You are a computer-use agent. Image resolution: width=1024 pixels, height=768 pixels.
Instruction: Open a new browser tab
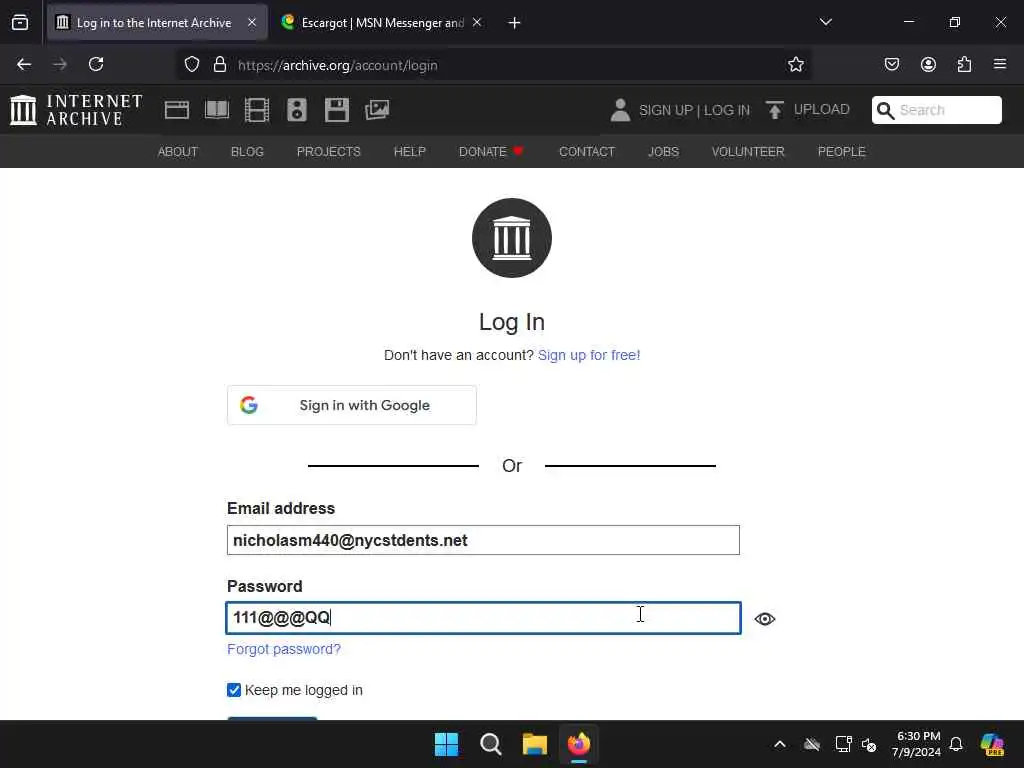click(514, 23)
